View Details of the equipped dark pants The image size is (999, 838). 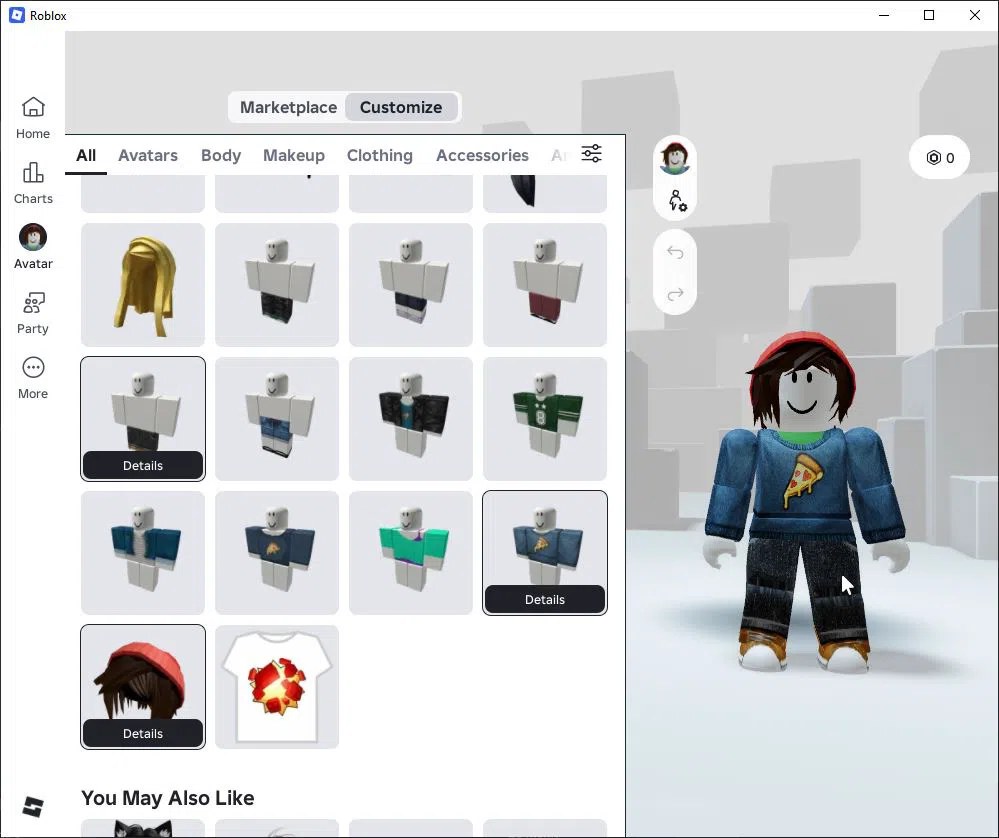tap(143, 465)
